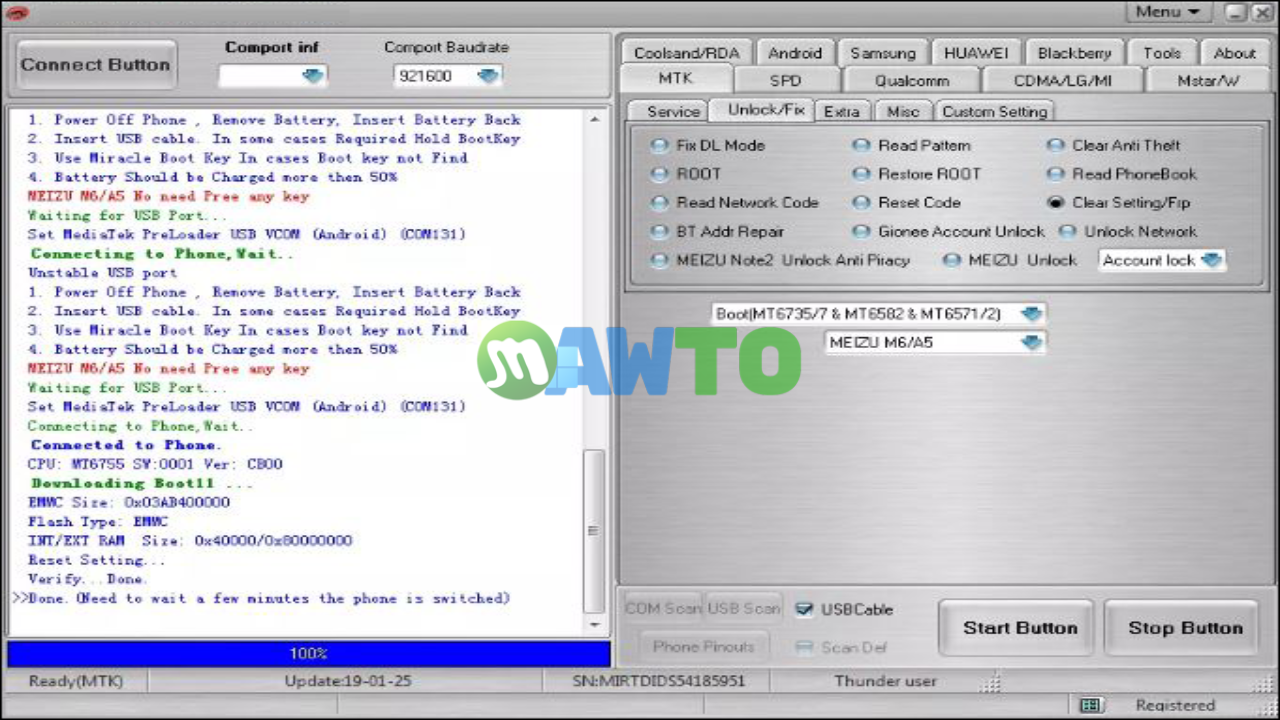Click the log panel scrollbar thumb
1280x720 pixels.
point(595,530)
